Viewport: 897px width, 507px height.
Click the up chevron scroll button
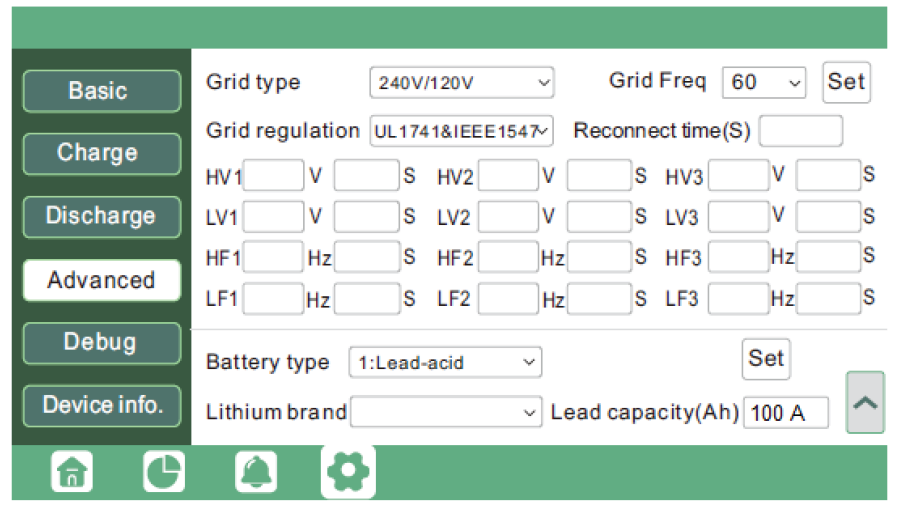[865, 402]
